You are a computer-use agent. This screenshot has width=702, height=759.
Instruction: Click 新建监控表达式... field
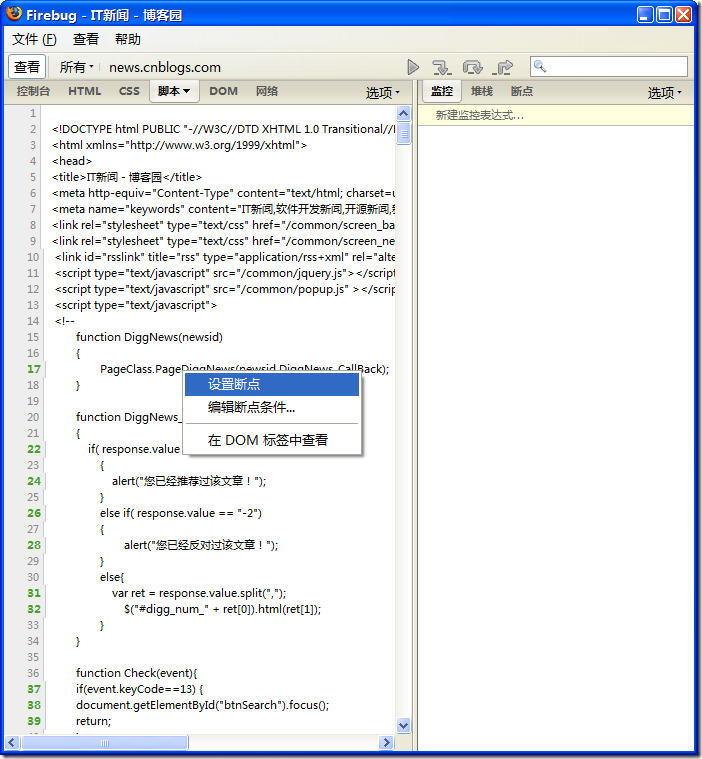point(556,115)
